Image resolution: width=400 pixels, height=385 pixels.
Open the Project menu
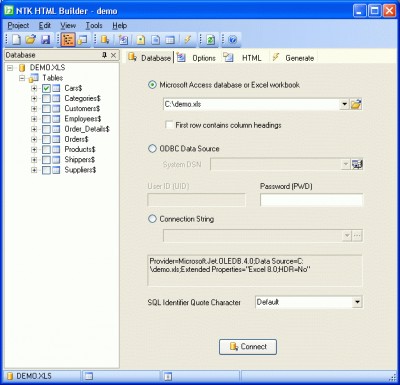18,25
